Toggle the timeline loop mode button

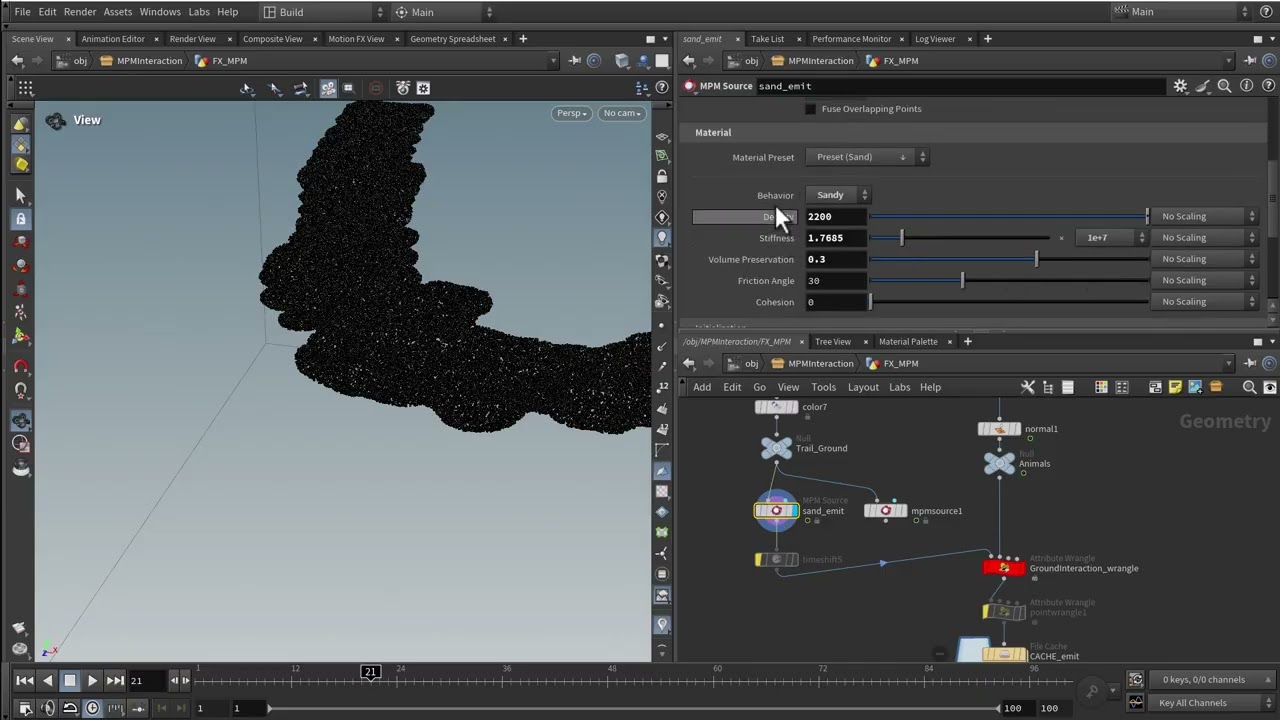(70, 708)
